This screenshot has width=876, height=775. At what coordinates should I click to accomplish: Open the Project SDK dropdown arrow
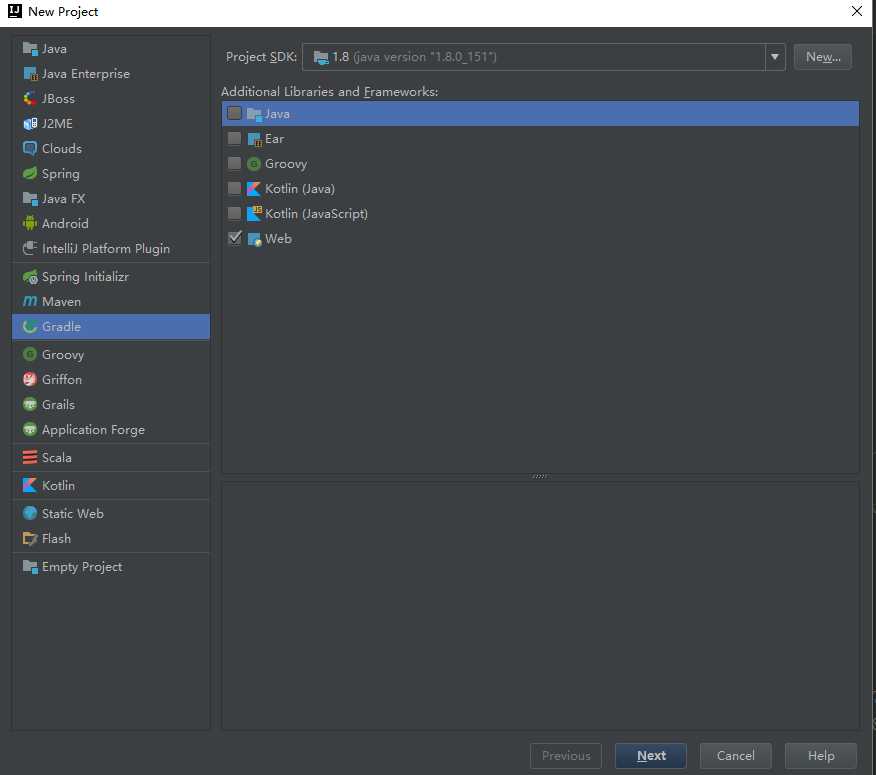775,57
